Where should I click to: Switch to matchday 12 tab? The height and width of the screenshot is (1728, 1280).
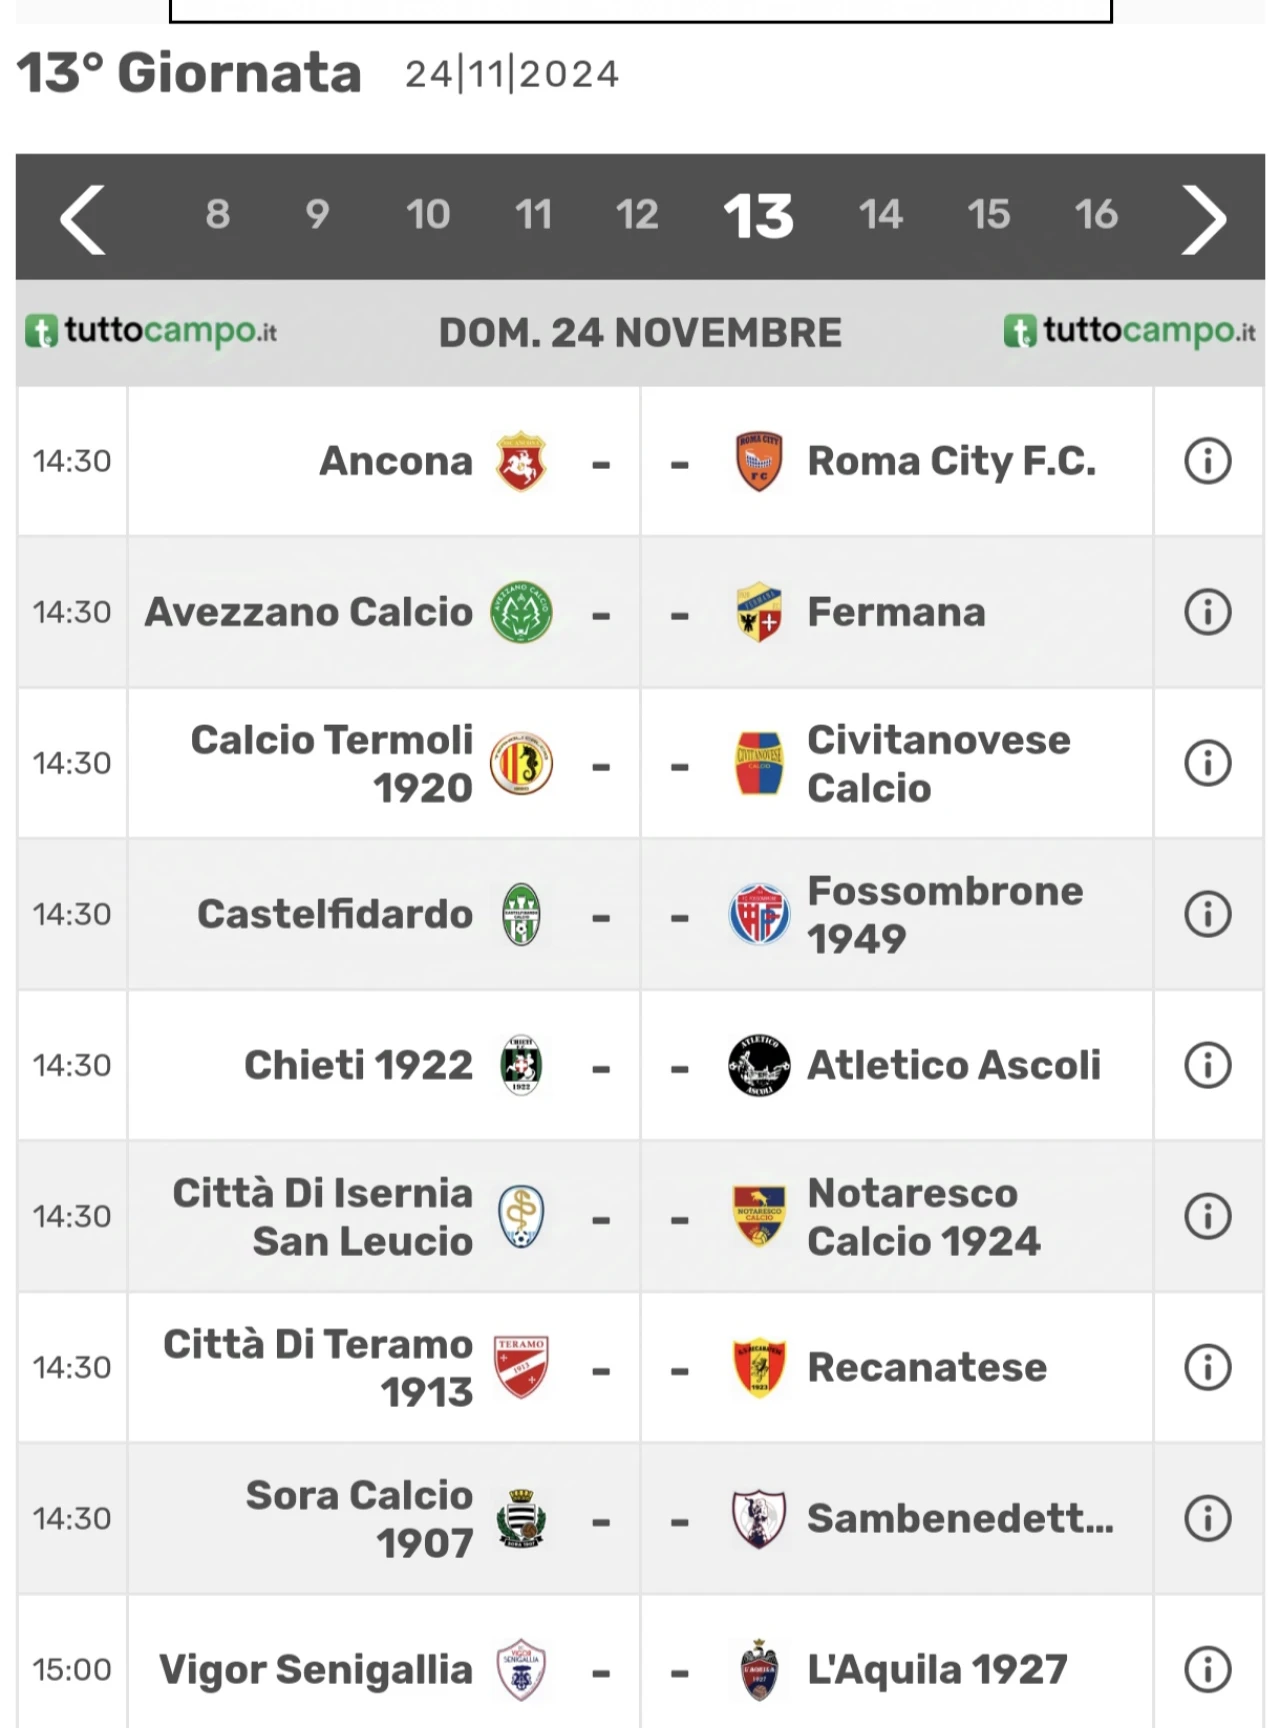coord(637,215)
